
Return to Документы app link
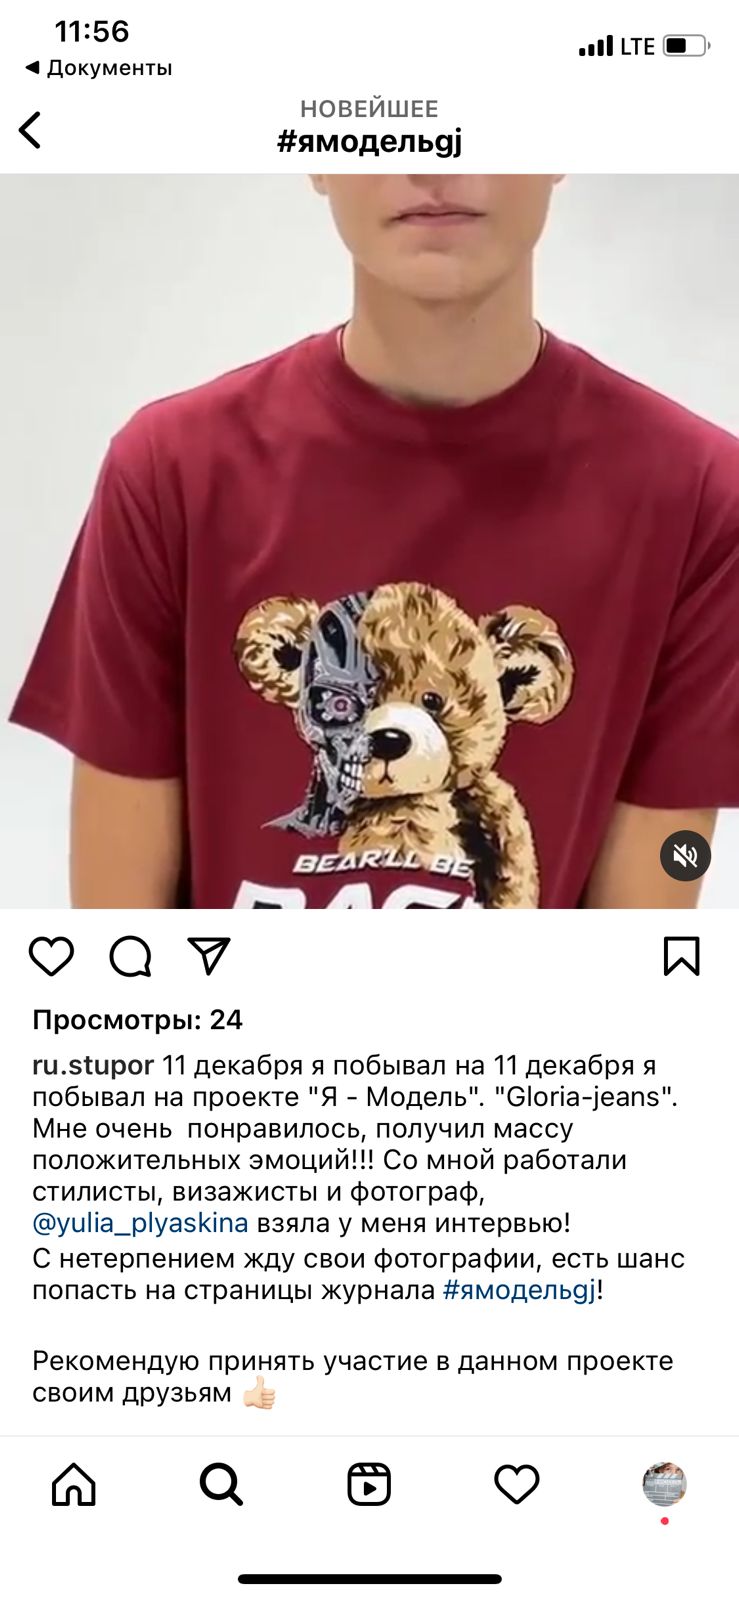pos(98,68)
